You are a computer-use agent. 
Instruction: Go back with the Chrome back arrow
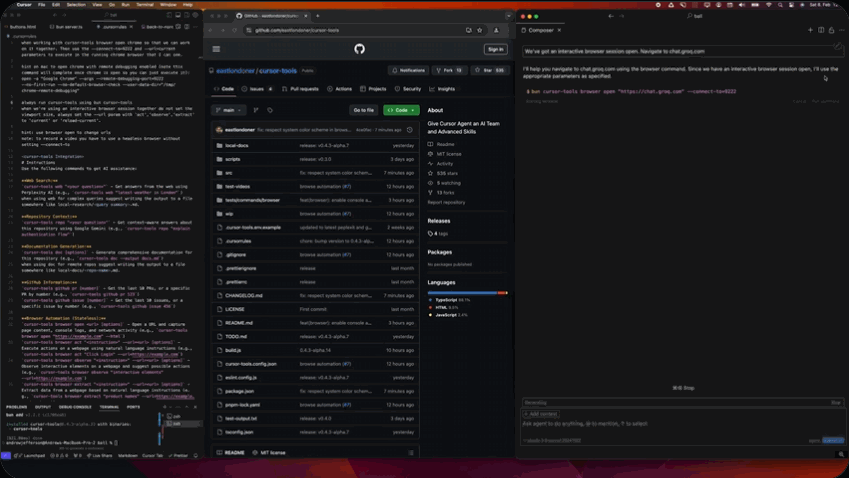click(211, 30)
